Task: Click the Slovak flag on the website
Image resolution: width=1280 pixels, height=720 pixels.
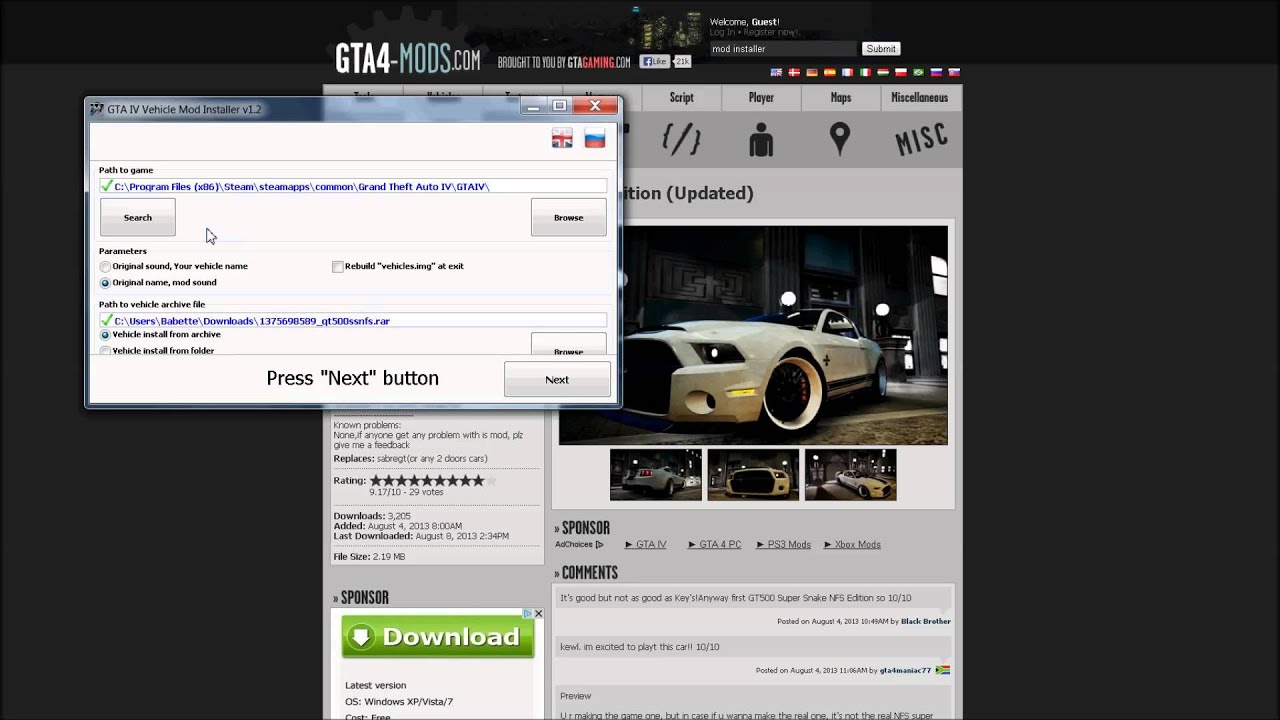Action: (954, 73)
